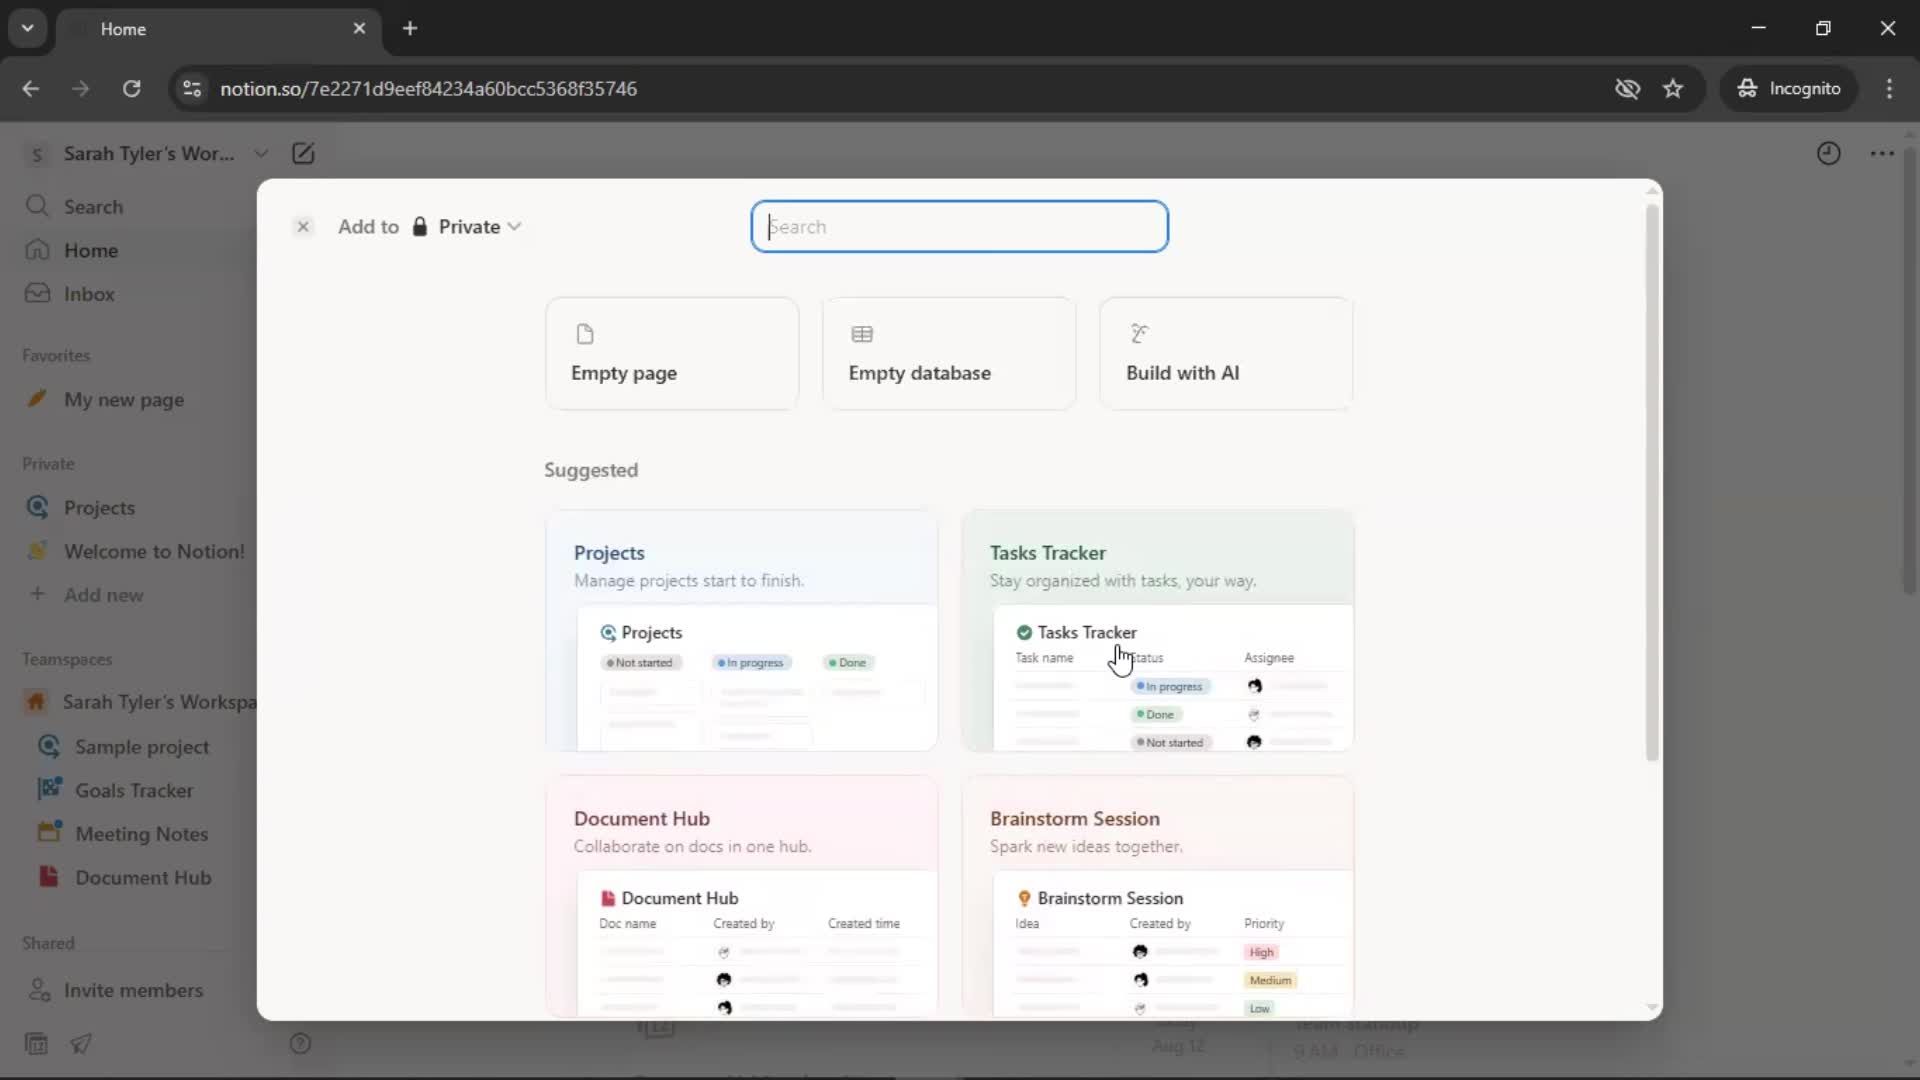Viewport: 1920px width, 1080px height.
Task: Click the Shared section header
Action: point(48,944)
